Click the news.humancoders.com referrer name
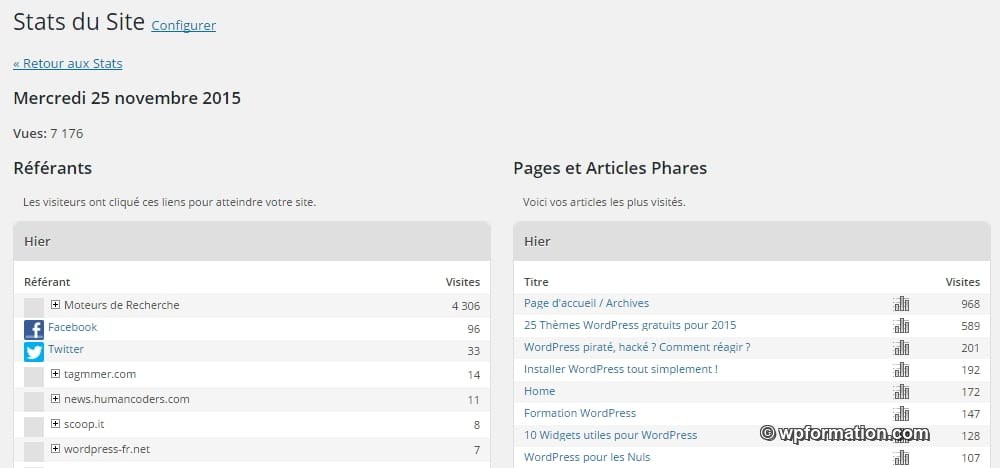Image resolution: width=1000 pixels, height=468 pixels. 127,399
